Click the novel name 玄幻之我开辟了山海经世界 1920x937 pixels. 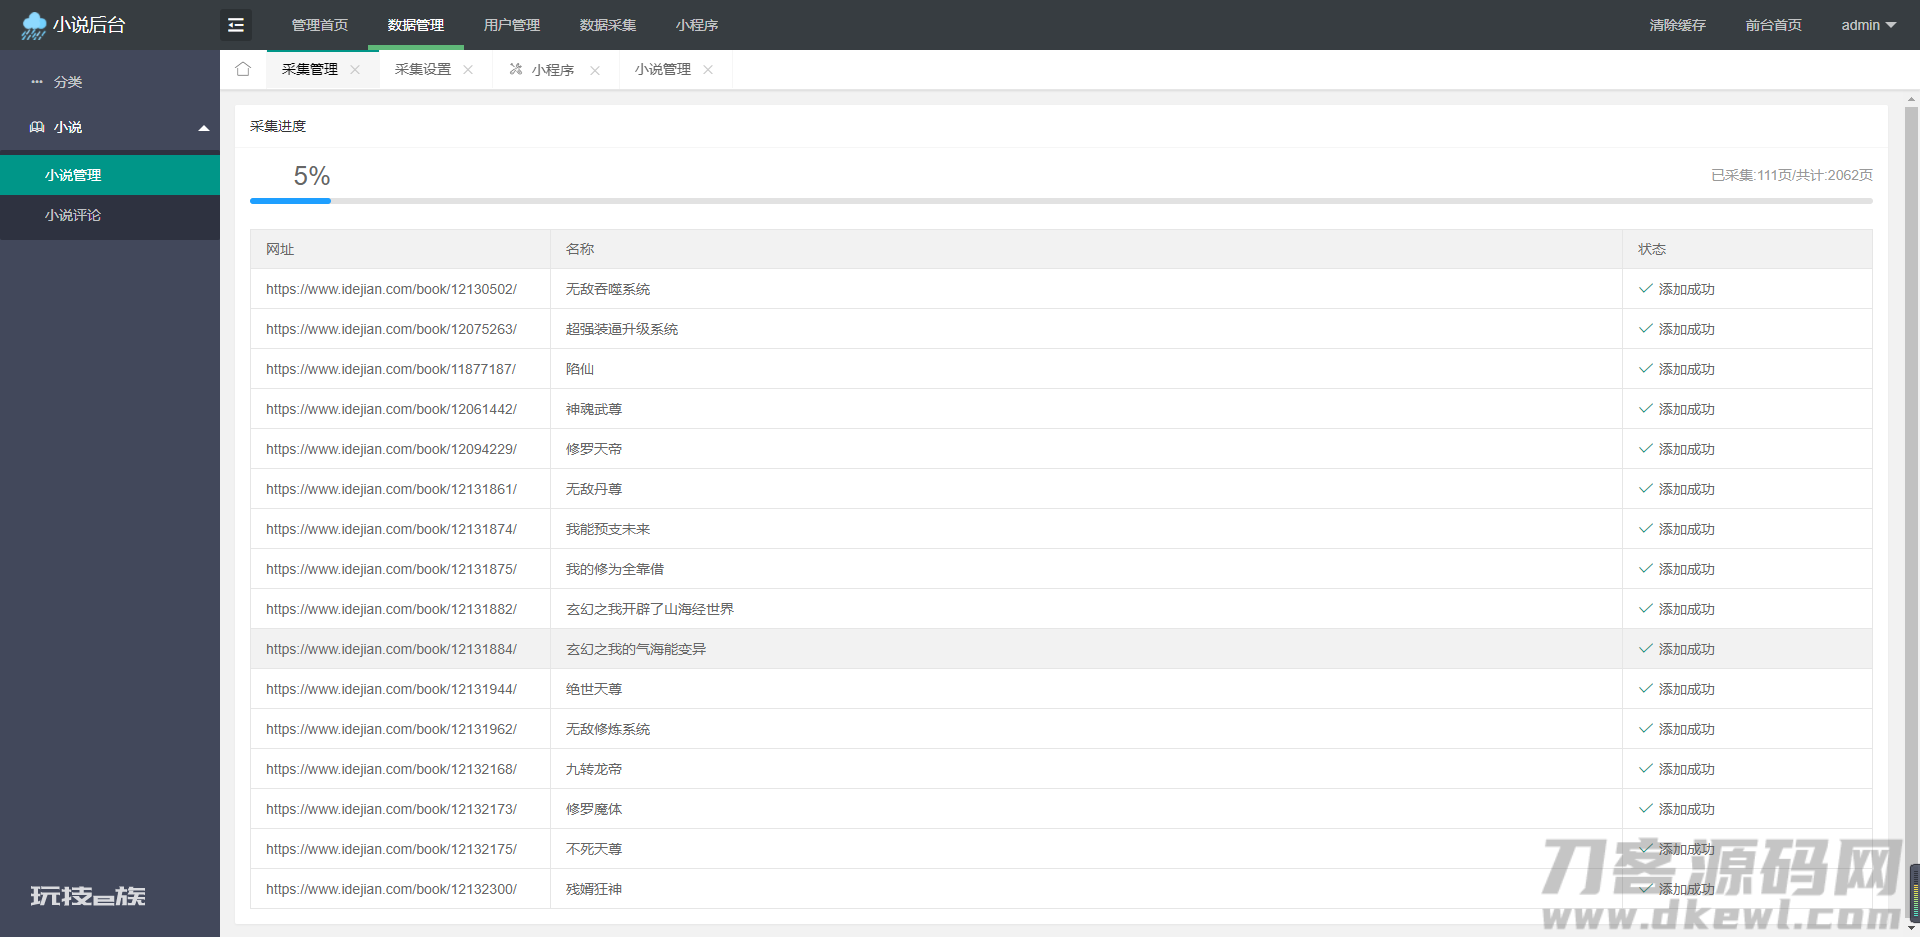[650, 609]
